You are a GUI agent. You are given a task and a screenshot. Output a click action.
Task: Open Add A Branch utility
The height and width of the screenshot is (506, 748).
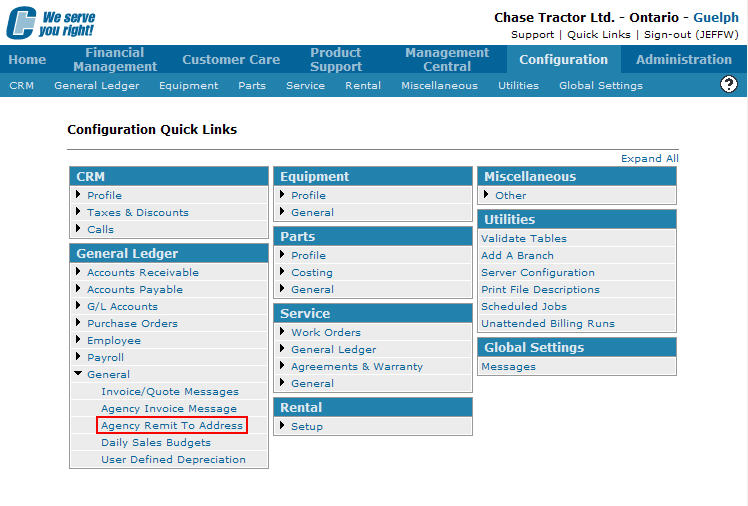click(x=517, y=256)
